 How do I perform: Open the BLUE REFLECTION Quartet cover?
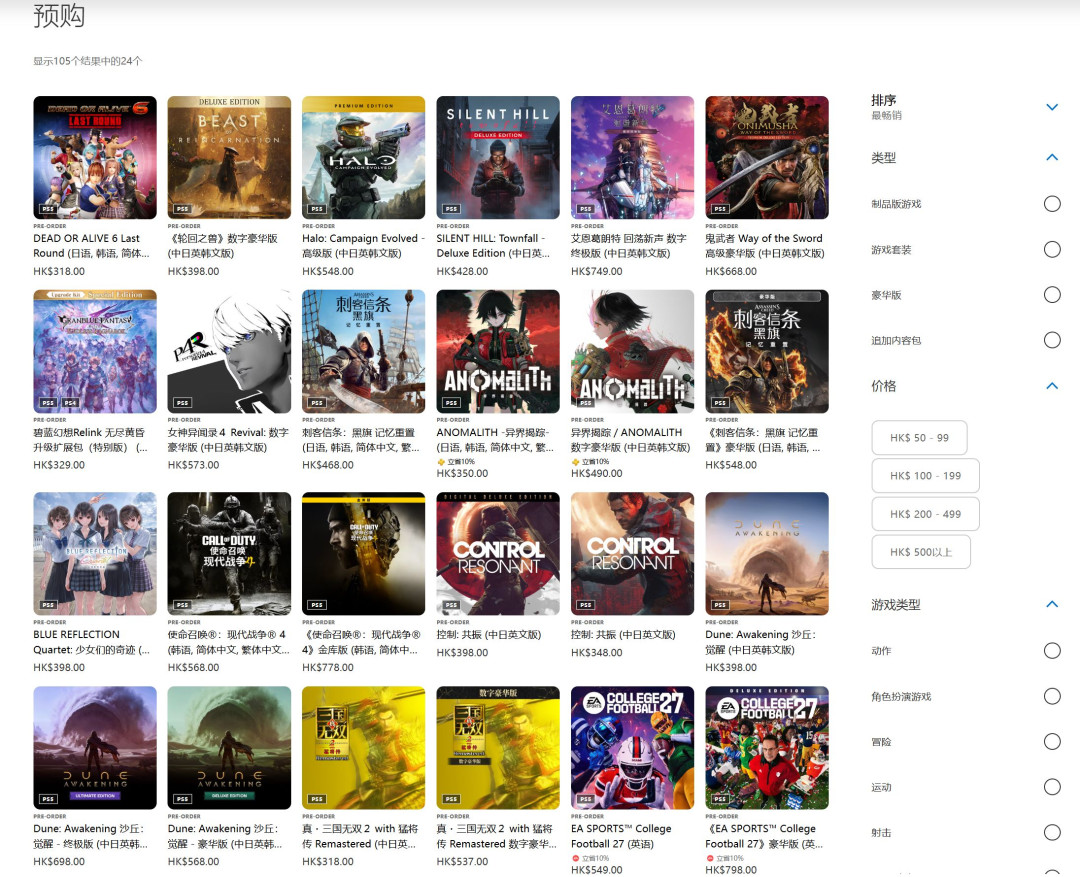point(95,554)
